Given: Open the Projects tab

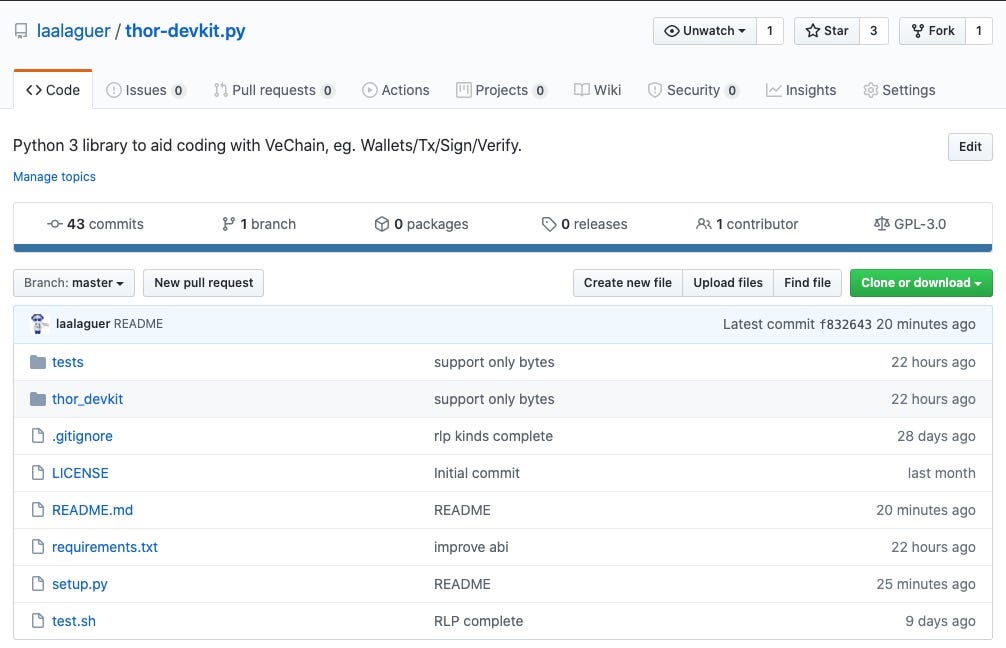Looking at the screenshot, I should [501, 90].
